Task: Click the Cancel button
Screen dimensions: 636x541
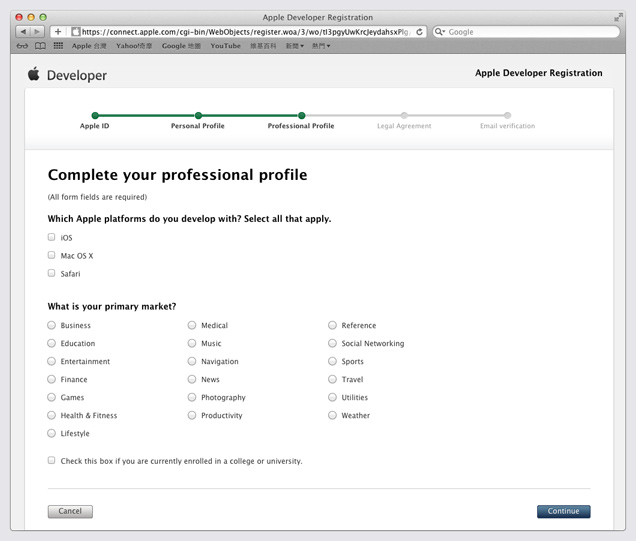Action: point(70,511)
